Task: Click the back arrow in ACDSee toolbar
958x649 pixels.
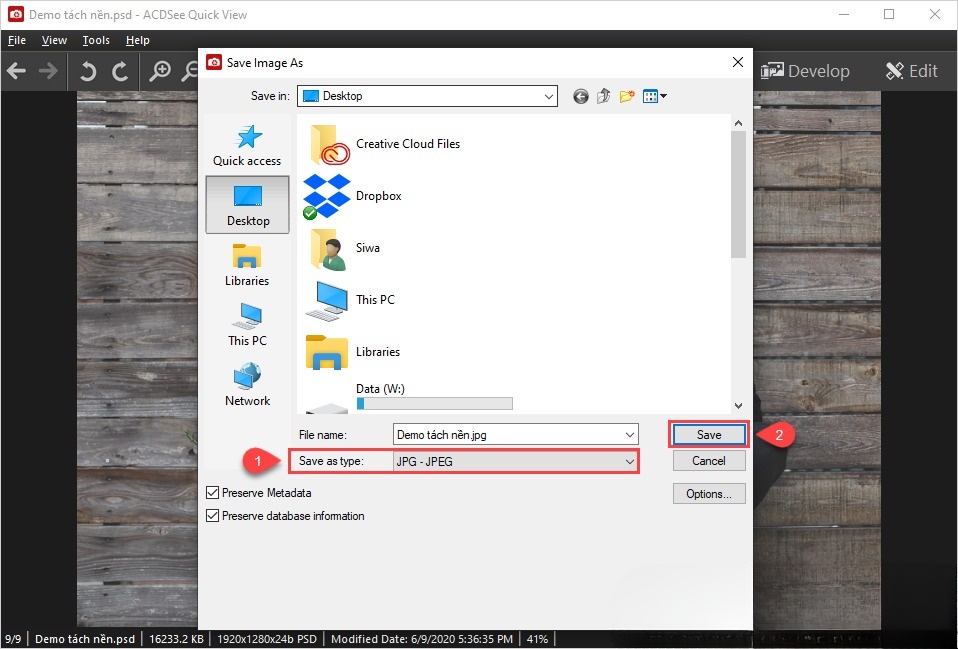Action: (x=16, y=71)
